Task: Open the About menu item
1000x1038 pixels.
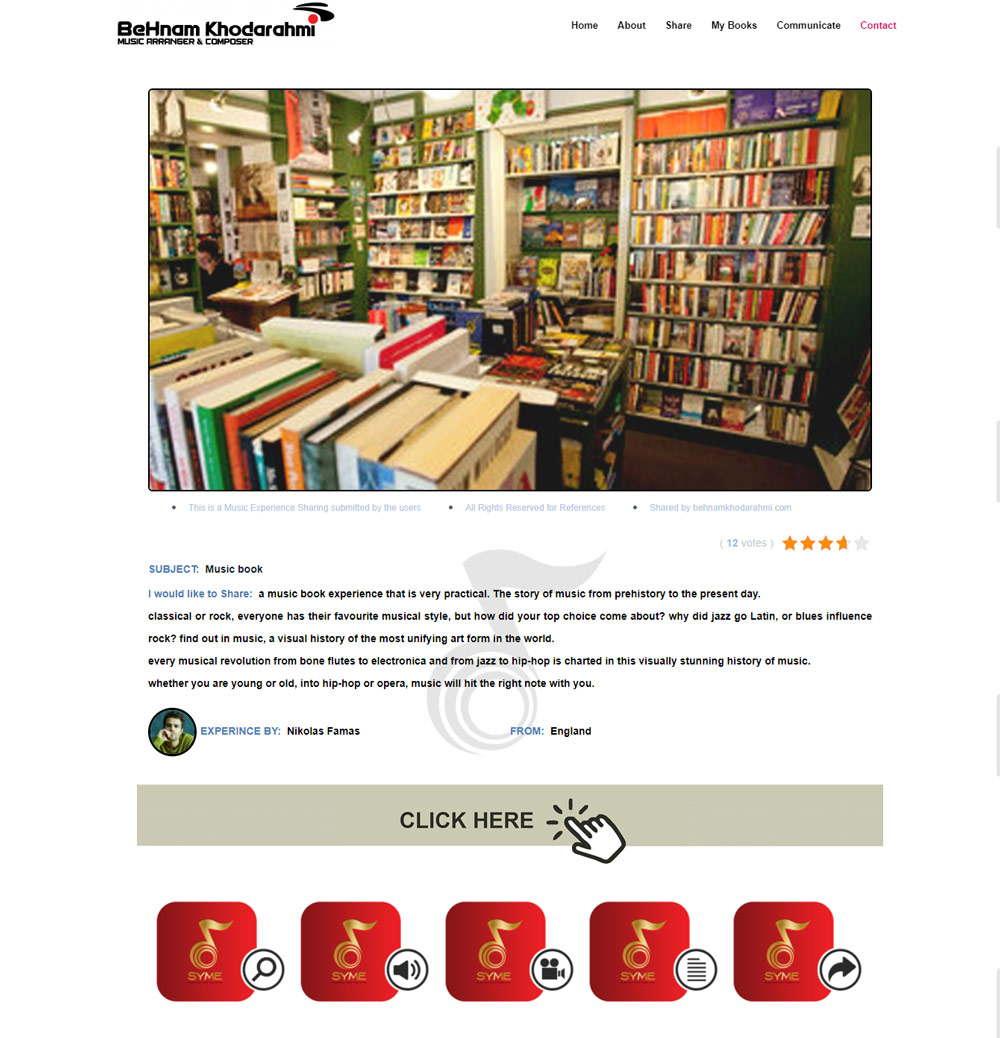Action: tap(631, 25)
